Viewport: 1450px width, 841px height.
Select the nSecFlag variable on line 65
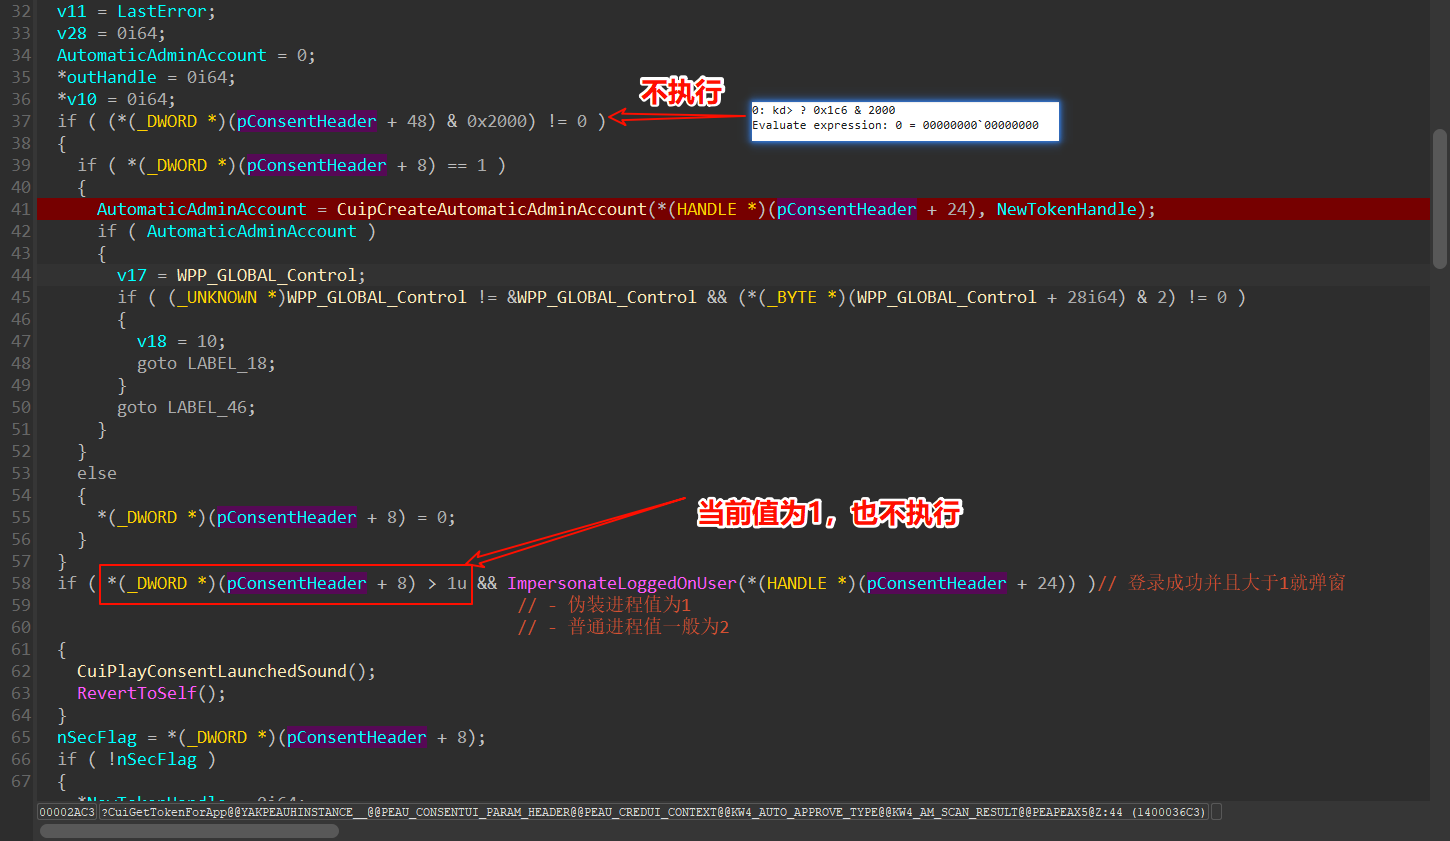(x=96, y=737)
